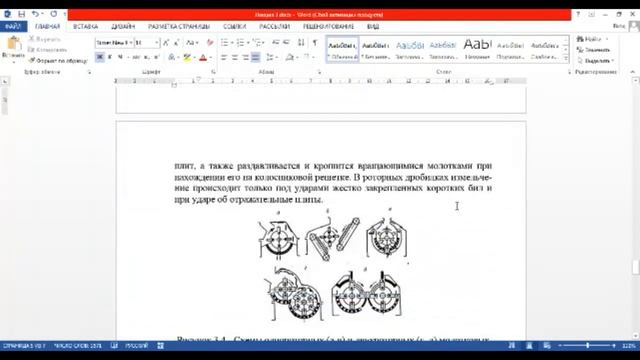Apply bulleted list
The height and width of the screenshot is (360, 640).
click(224, 42)
